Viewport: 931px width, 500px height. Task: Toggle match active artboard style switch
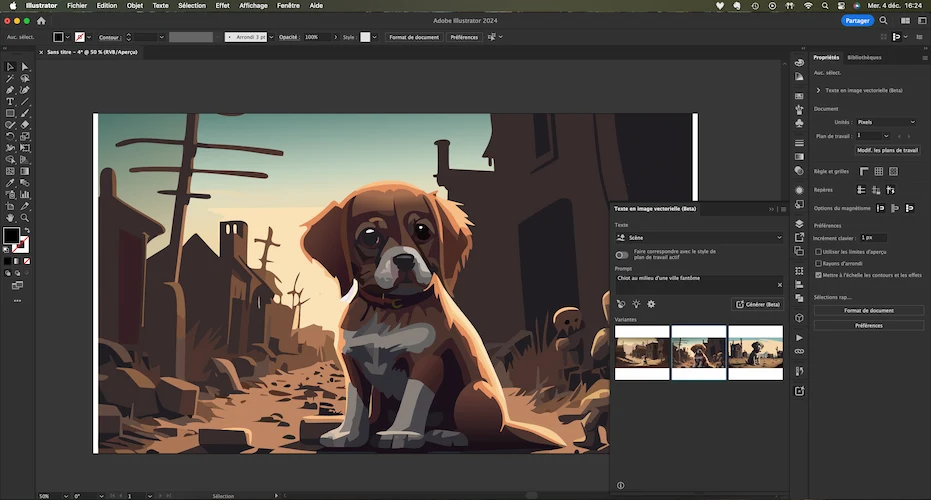pos(622,255)
